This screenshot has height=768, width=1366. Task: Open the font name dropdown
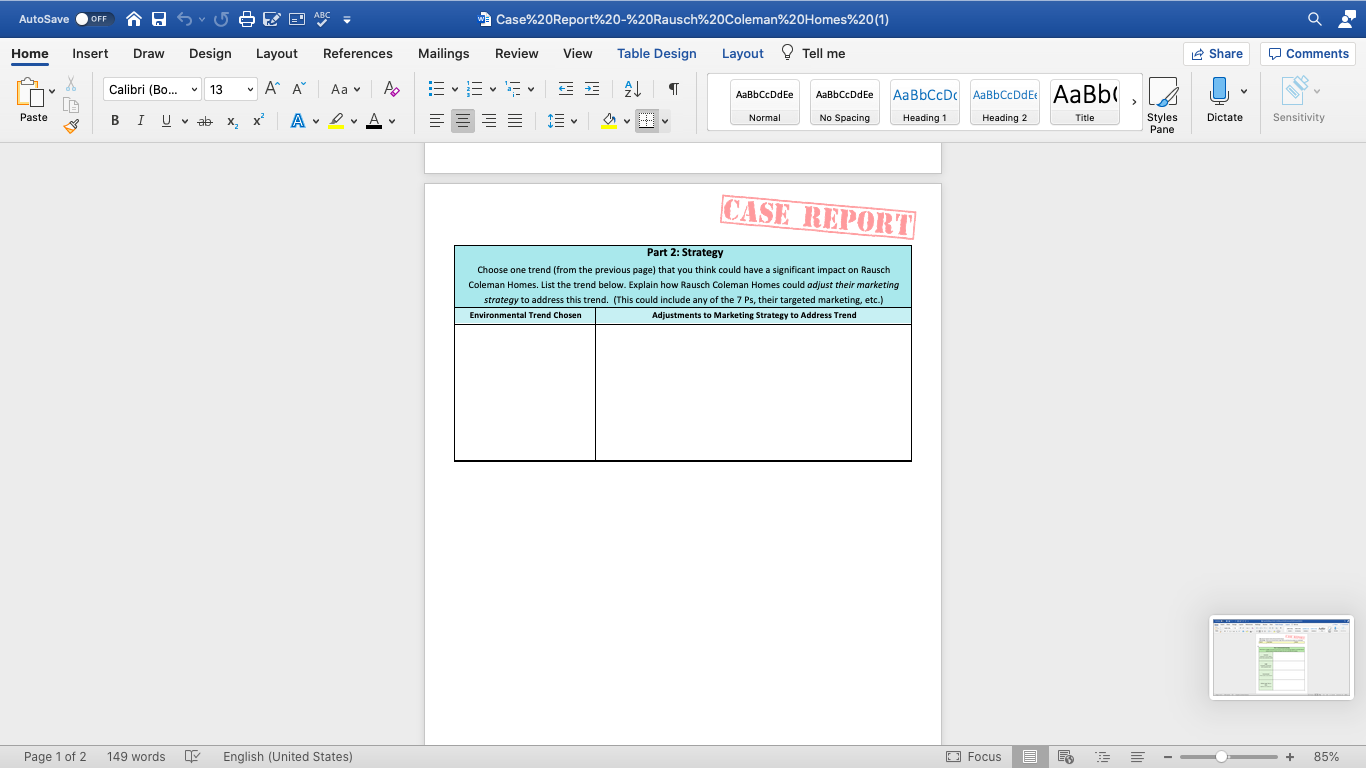pos(194,90)
